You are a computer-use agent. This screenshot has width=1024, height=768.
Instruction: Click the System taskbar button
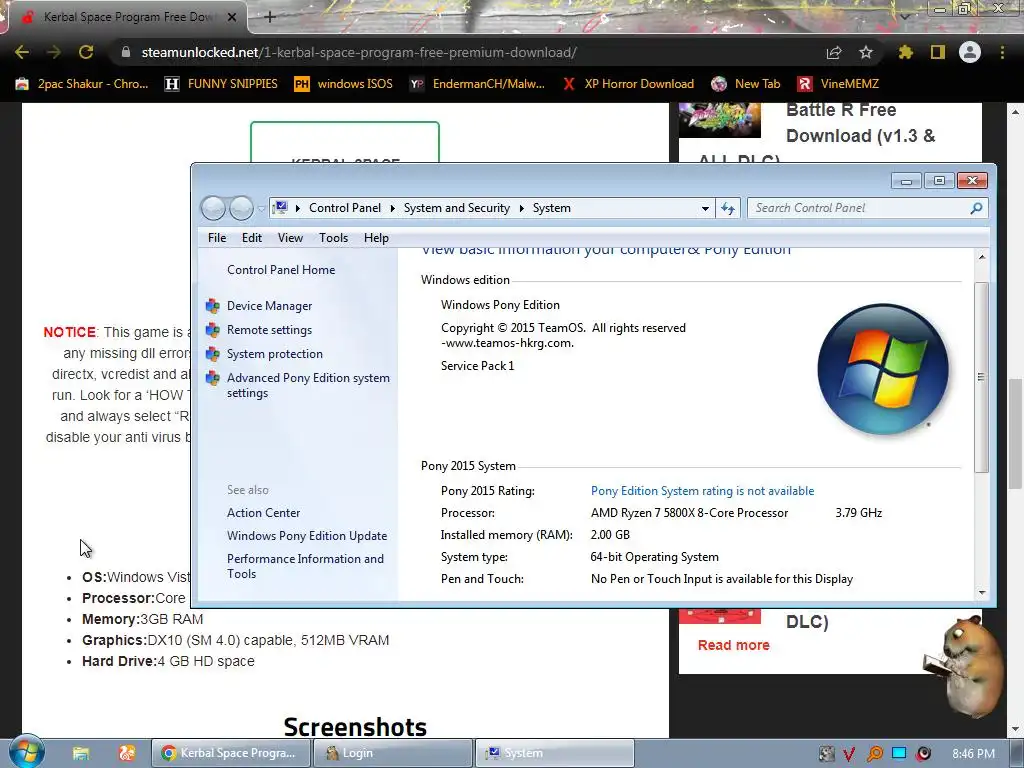(x=554, y=753)
